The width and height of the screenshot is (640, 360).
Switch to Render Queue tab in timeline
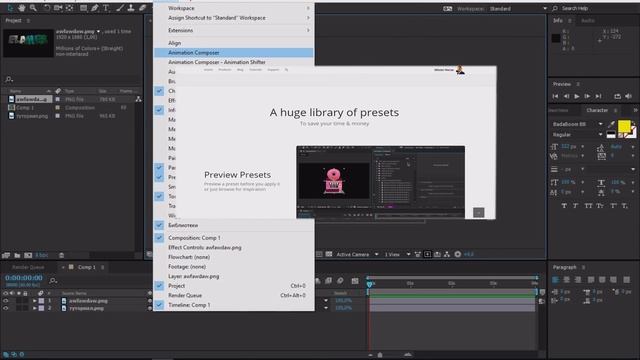coord(28,267)
